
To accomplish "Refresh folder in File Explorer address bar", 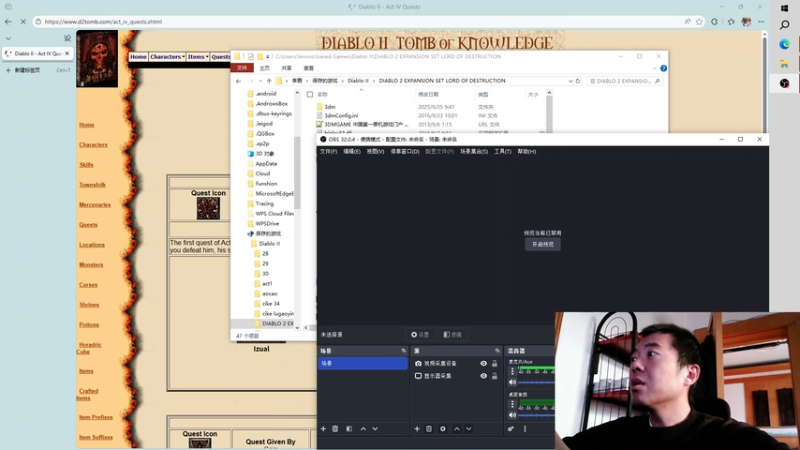I will coord(578,81).
